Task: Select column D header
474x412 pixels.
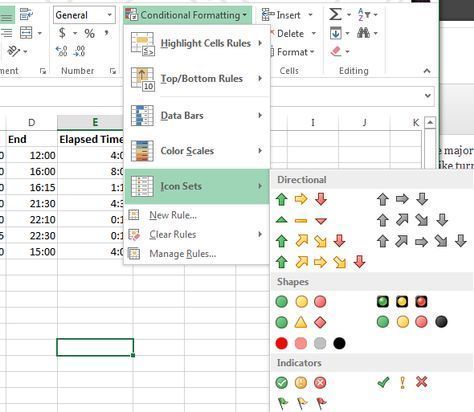Action: (x=32, y=122)
